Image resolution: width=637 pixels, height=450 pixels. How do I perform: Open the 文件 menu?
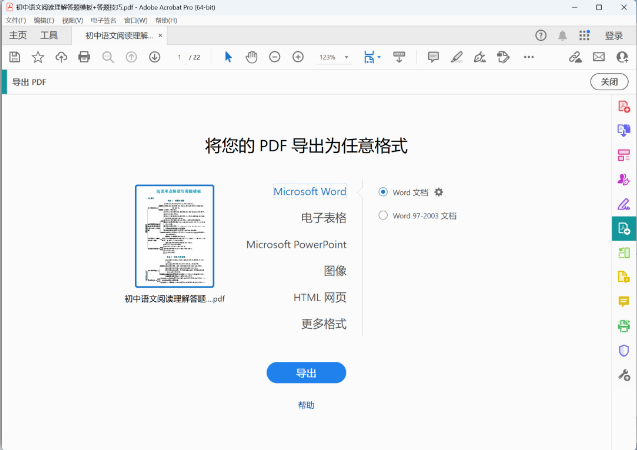[x=16, y=20]
